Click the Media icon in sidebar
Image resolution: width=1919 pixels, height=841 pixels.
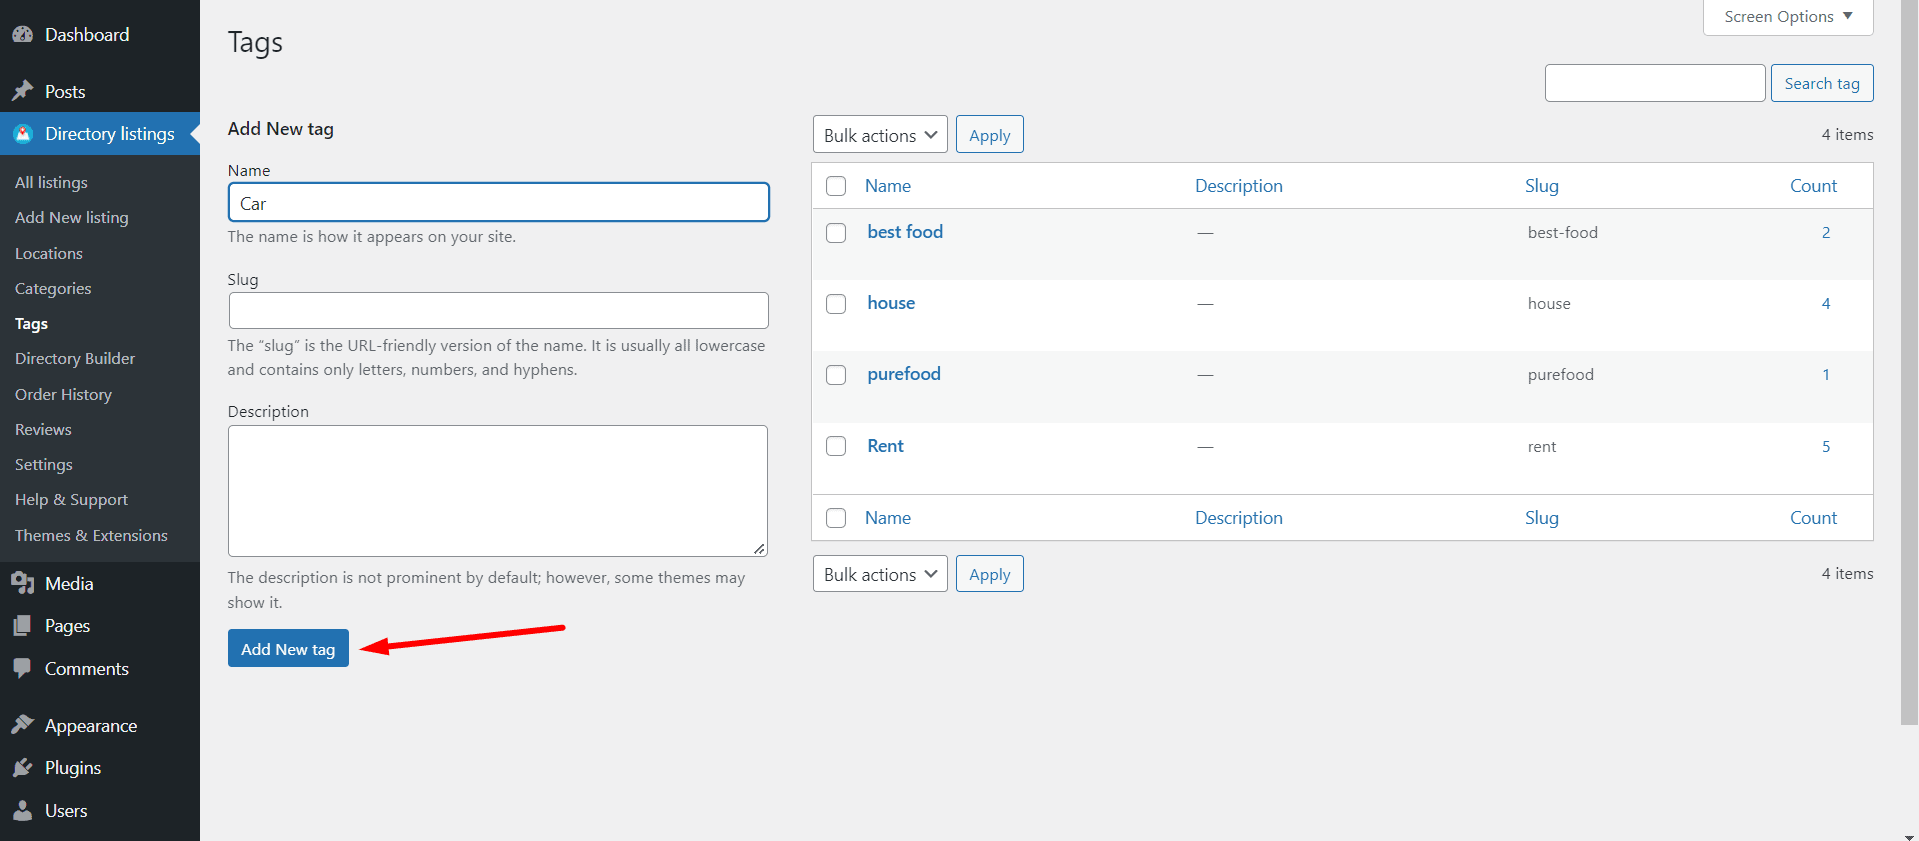pyautogui.click(x=23, y=583)
